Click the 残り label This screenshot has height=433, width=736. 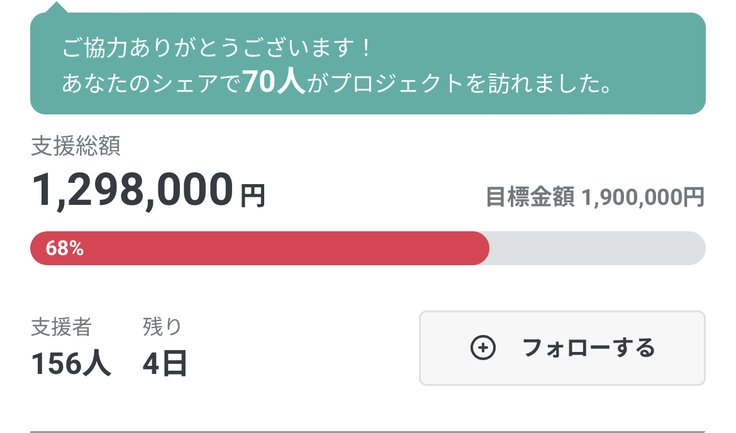162,326
